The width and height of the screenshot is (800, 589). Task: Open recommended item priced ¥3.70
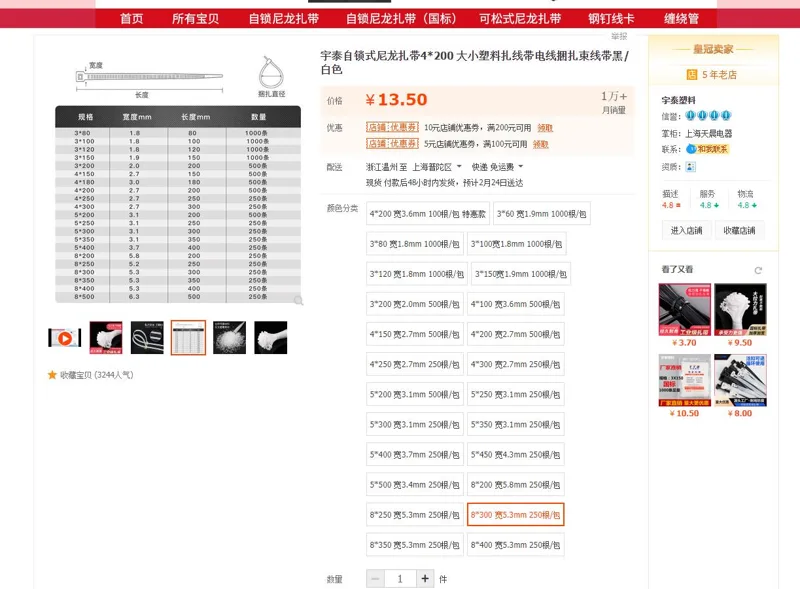(x=685, y=310)
